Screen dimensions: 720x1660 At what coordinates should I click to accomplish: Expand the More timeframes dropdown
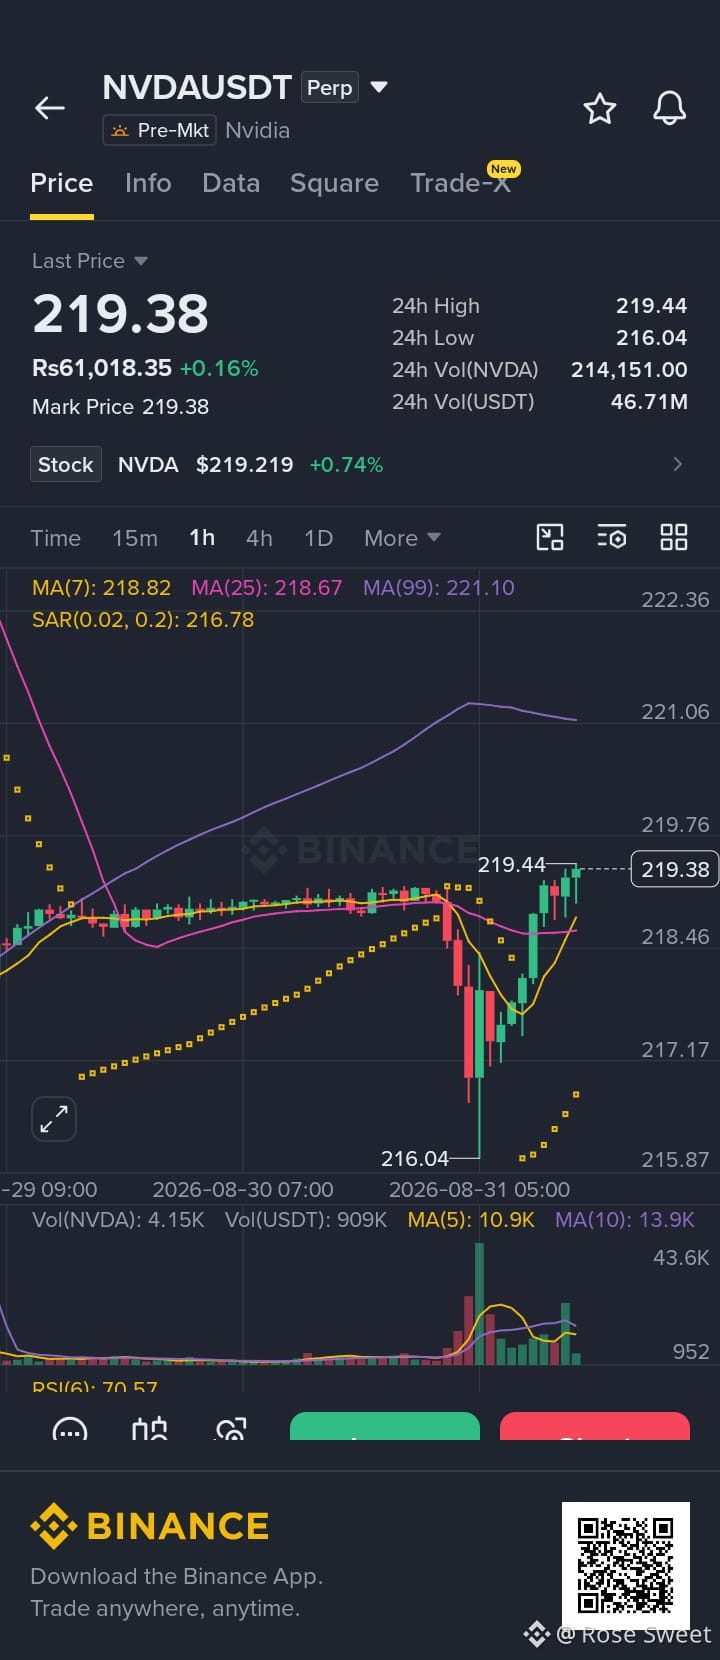[402, 538]
